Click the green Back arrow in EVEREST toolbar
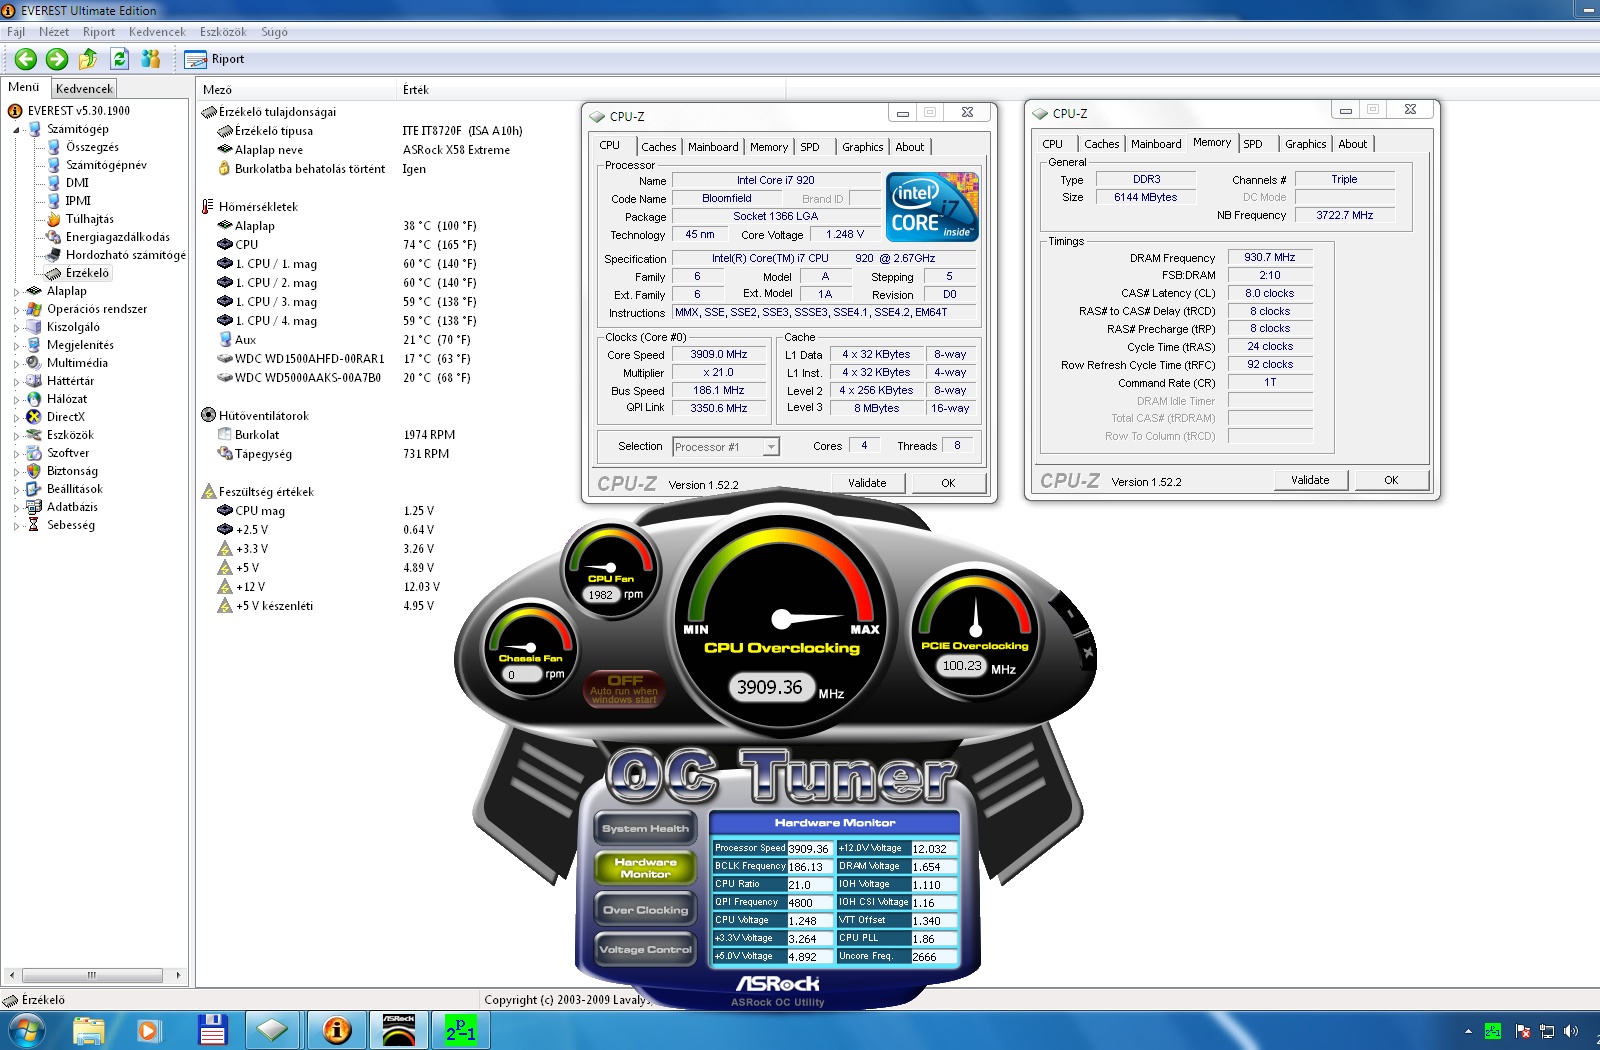Image resolution: width=1600 pixels, height=1050 pixels. point(26,59)
